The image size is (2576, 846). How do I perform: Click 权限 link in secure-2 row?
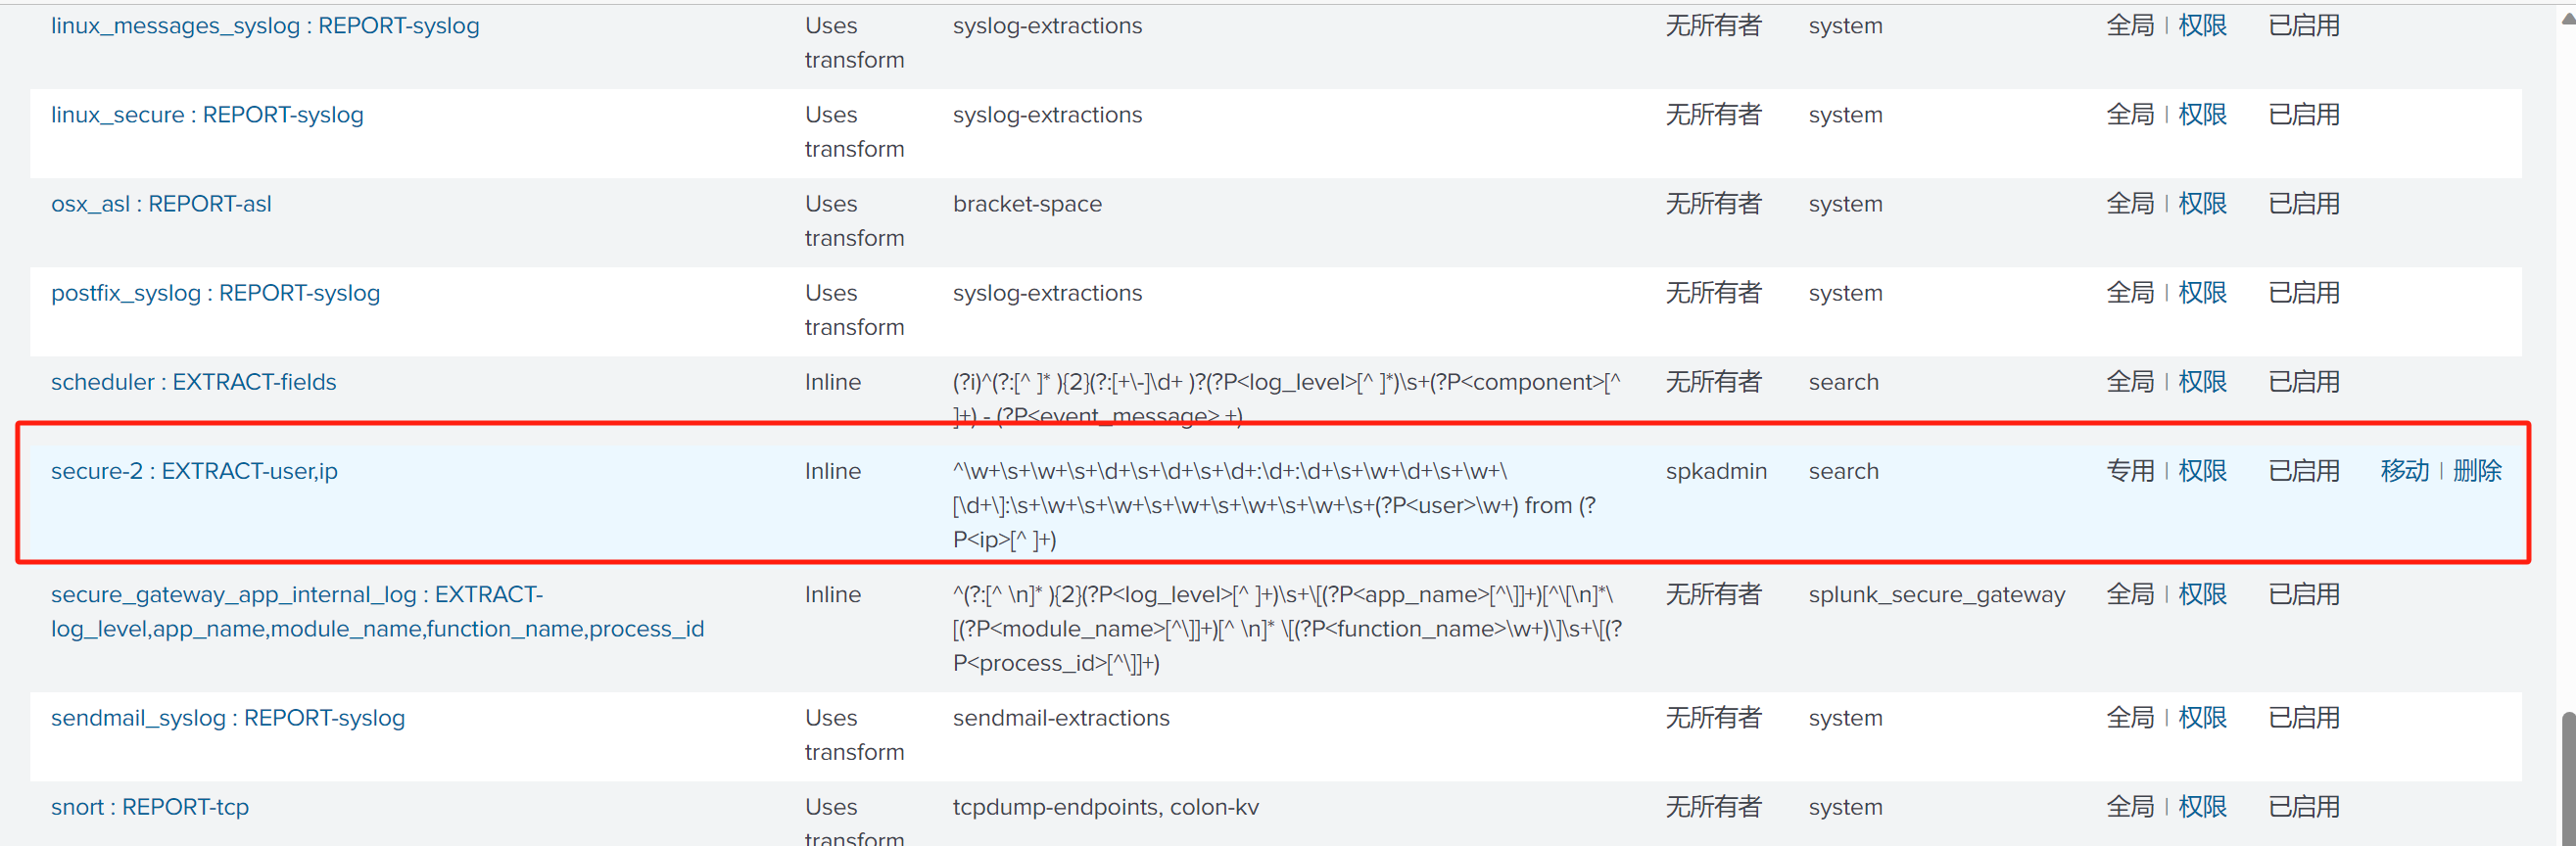tap(2202, 471)
